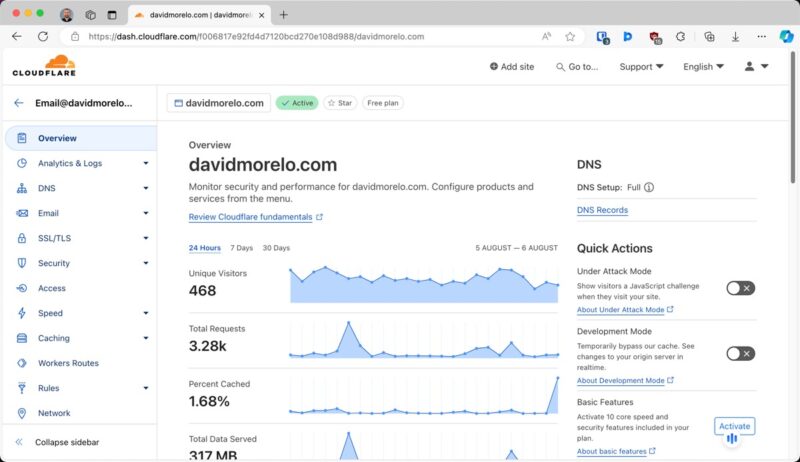Viewport: 800px width, 462px height.
Task: Open the Copilot icon in the browser toolbar
Action: pyautogui.click(x=786, y=36)
